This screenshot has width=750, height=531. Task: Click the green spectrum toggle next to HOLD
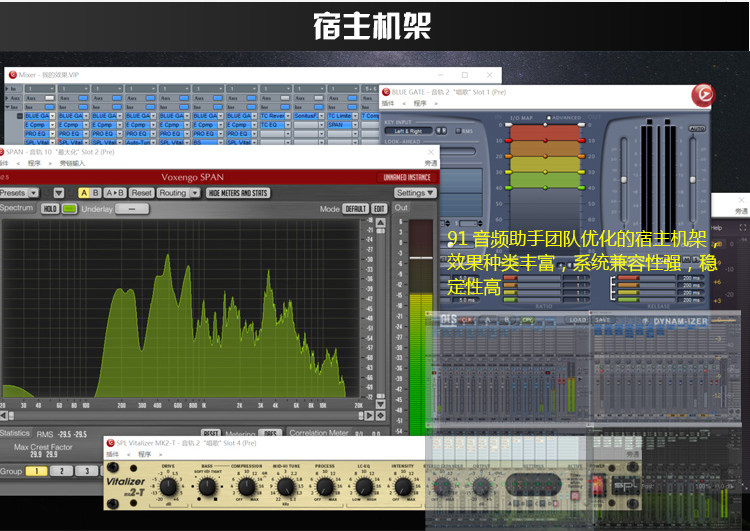pos(69,209)
